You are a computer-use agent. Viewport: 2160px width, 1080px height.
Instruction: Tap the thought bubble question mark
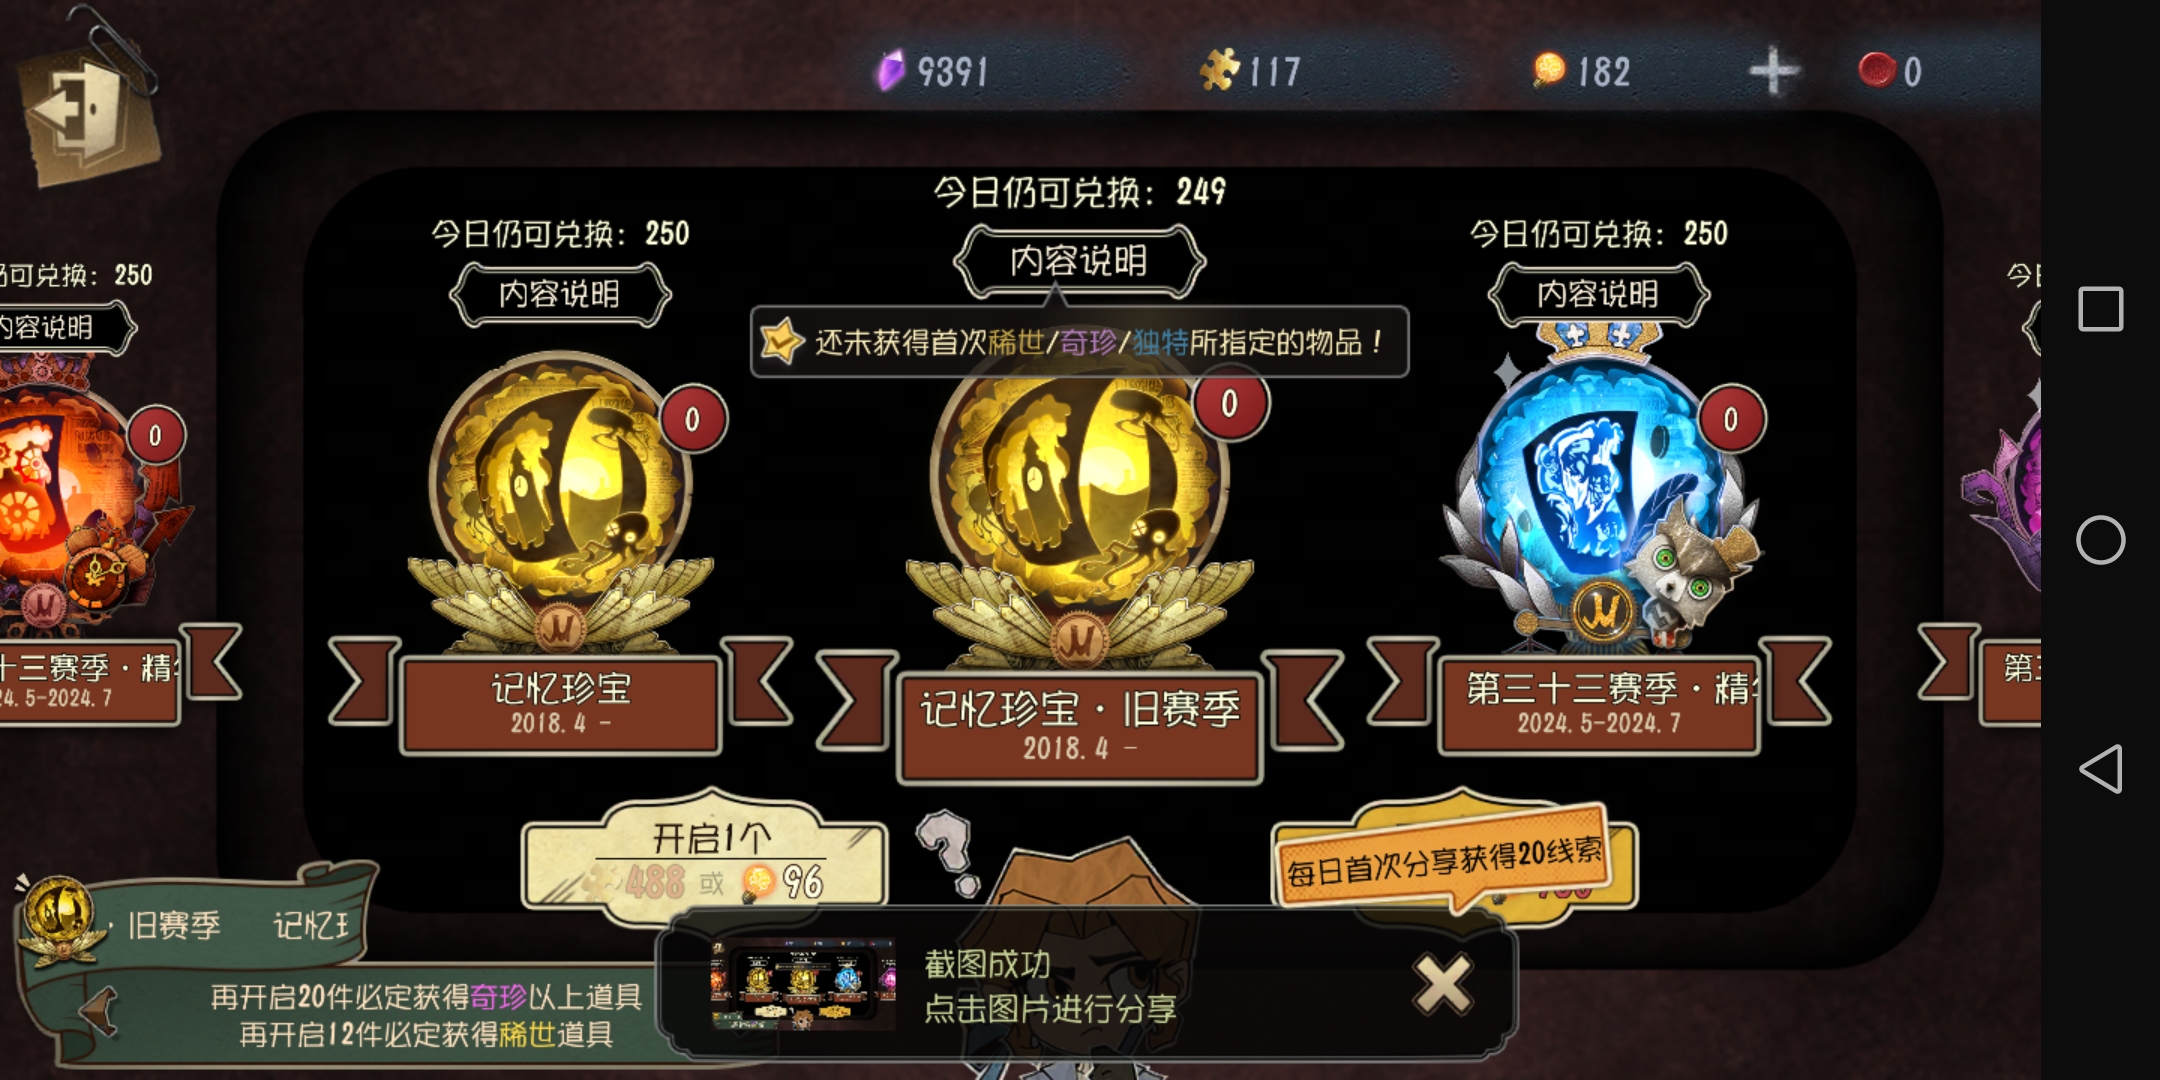tap(949, 852)
